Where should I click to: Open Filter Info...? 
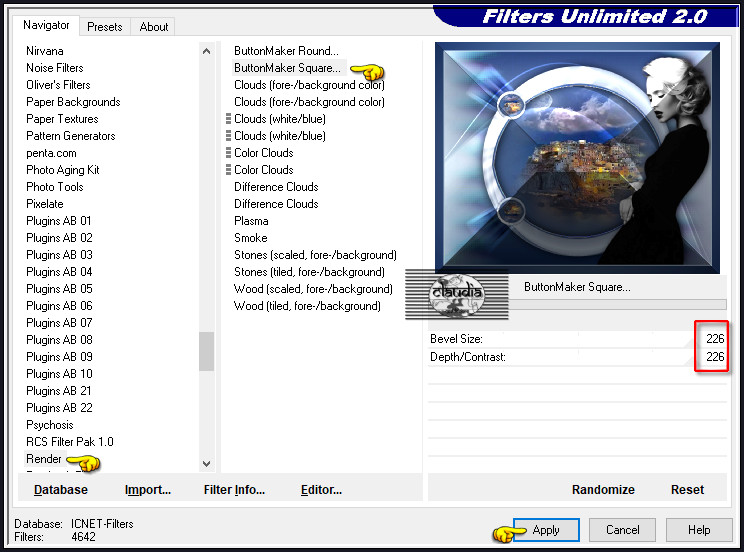tap(234, 489)
